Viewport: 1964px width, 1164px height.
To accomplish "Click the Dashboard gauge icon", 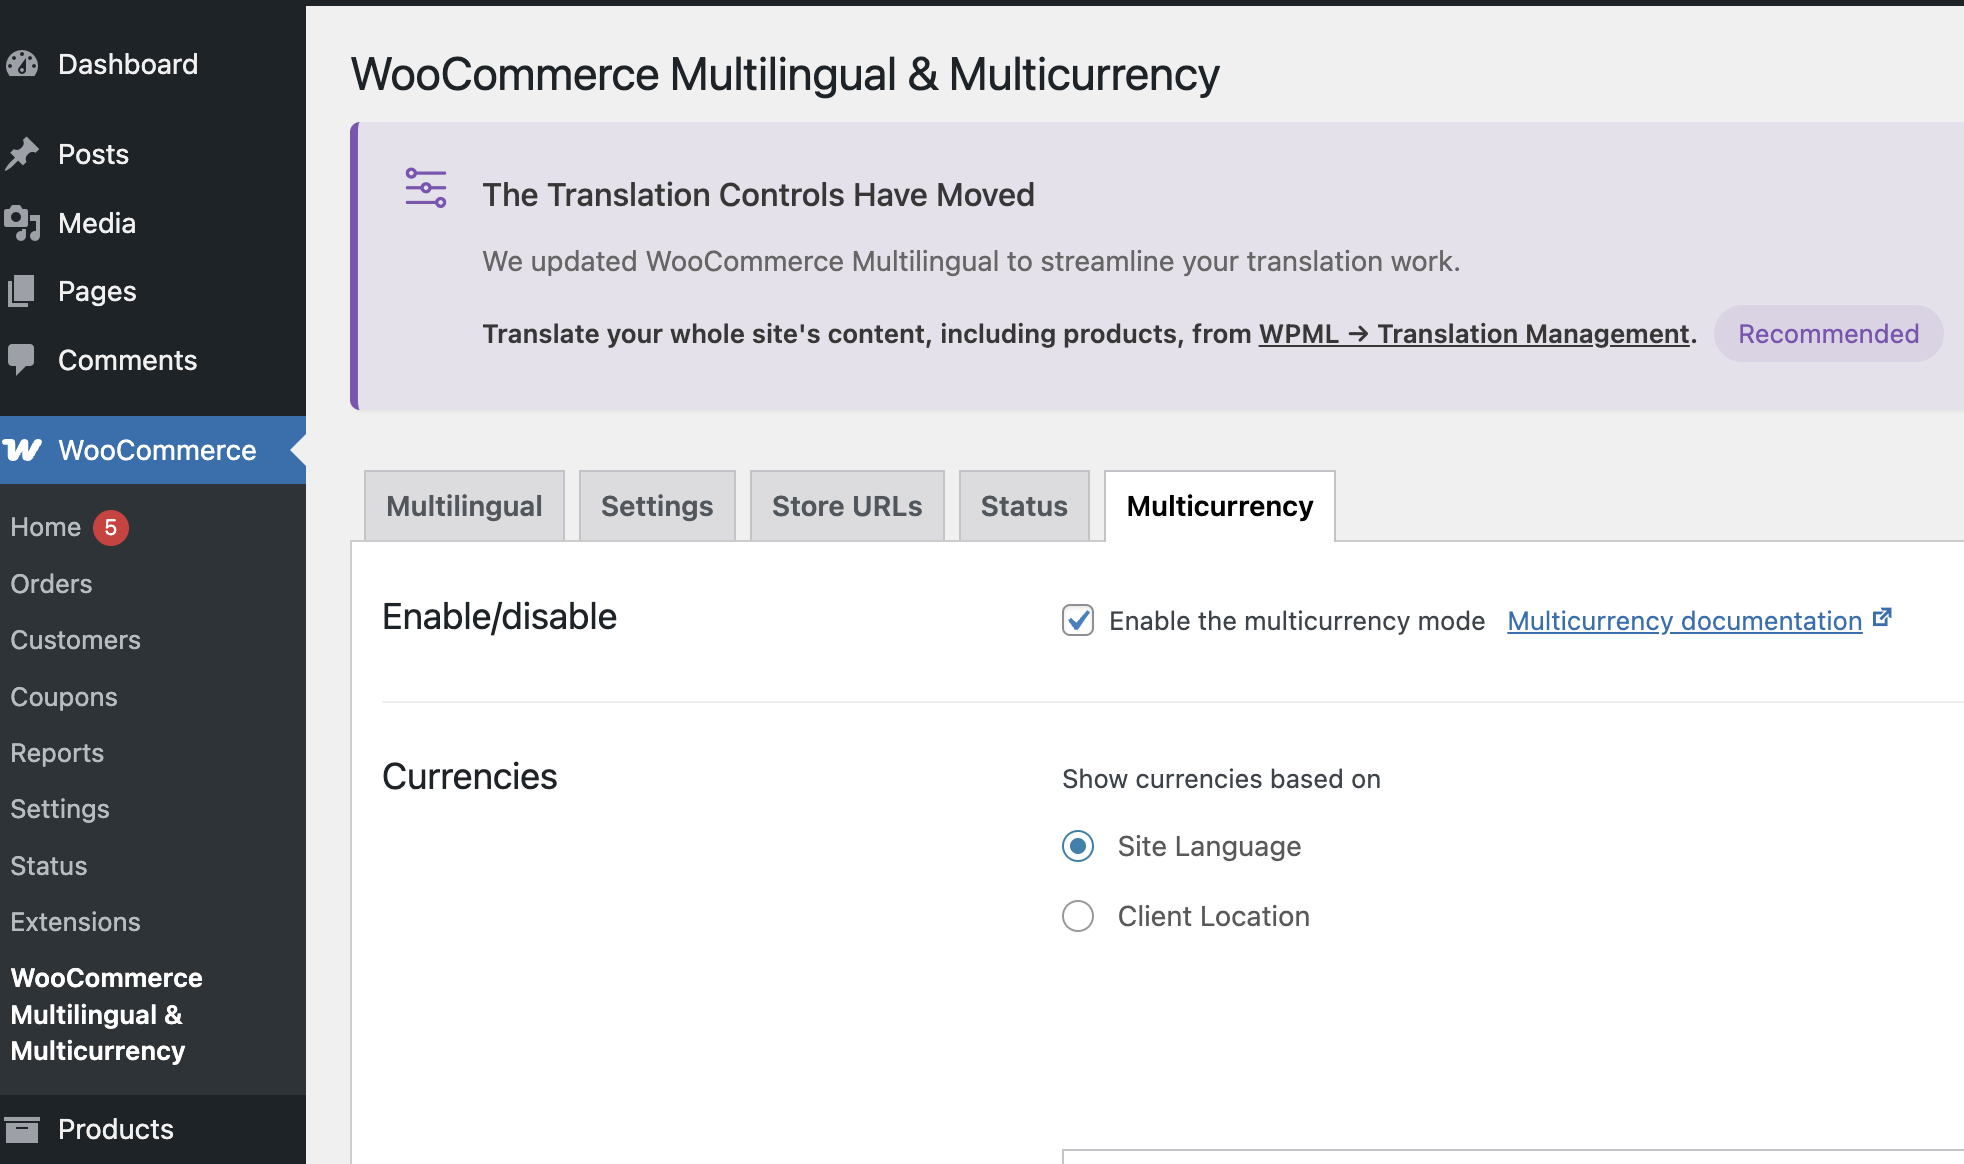I will tap(22, 64).
